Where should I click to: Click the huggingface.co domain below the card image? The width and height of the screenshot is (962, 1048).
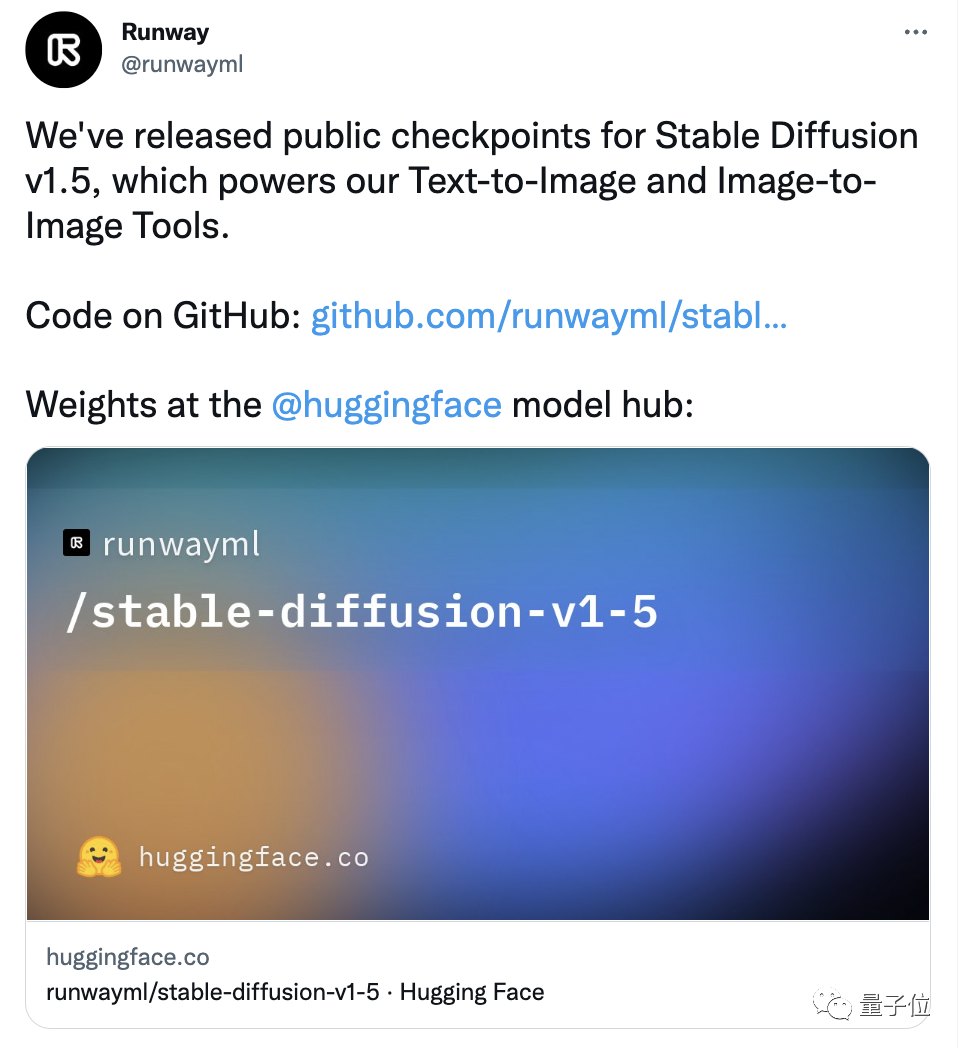(x=128, y=957)
